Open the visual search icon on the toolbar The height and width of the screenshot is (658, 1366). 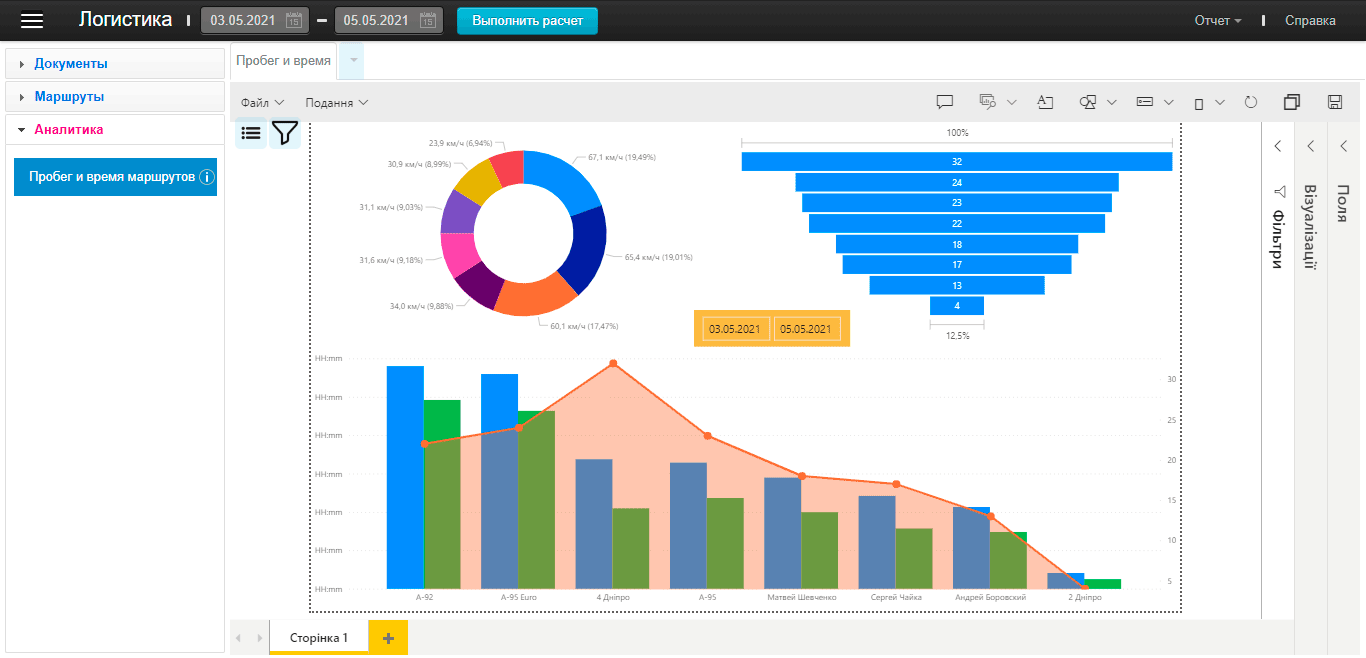pos(988,101)
